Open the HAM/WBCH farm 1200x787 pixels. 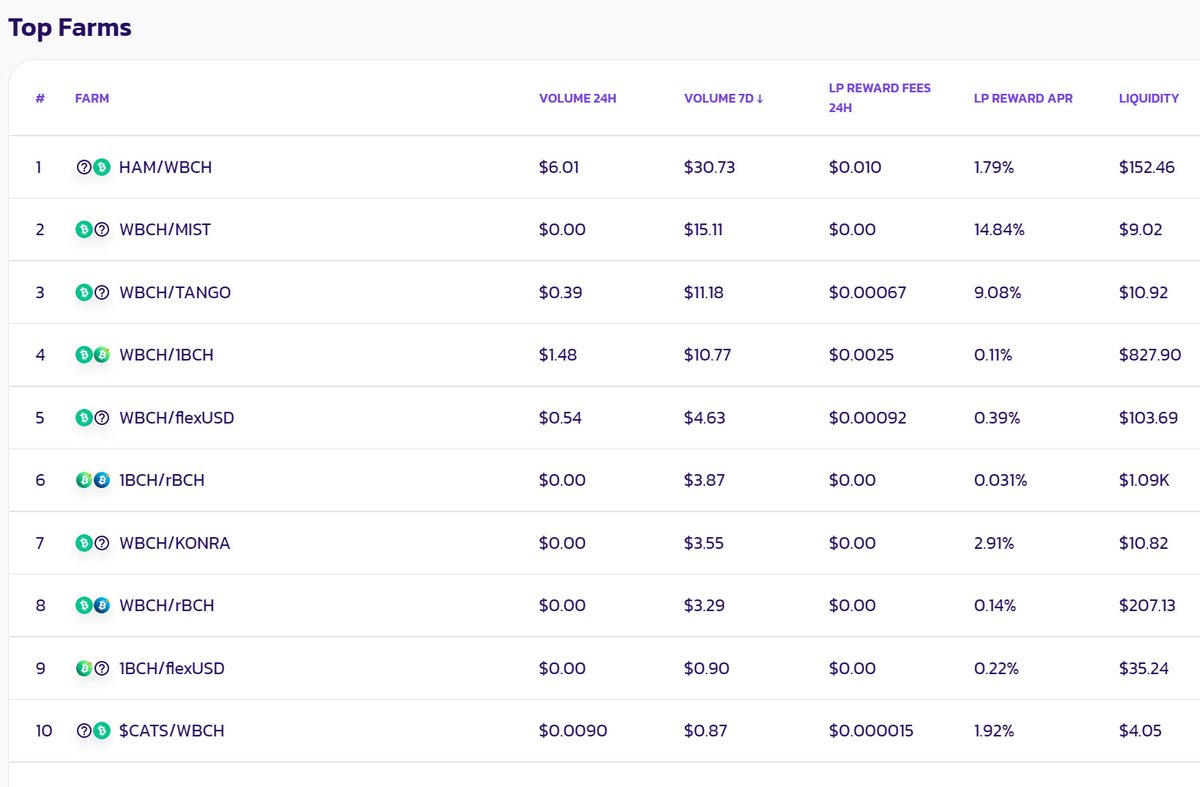[x=165, y=167]
